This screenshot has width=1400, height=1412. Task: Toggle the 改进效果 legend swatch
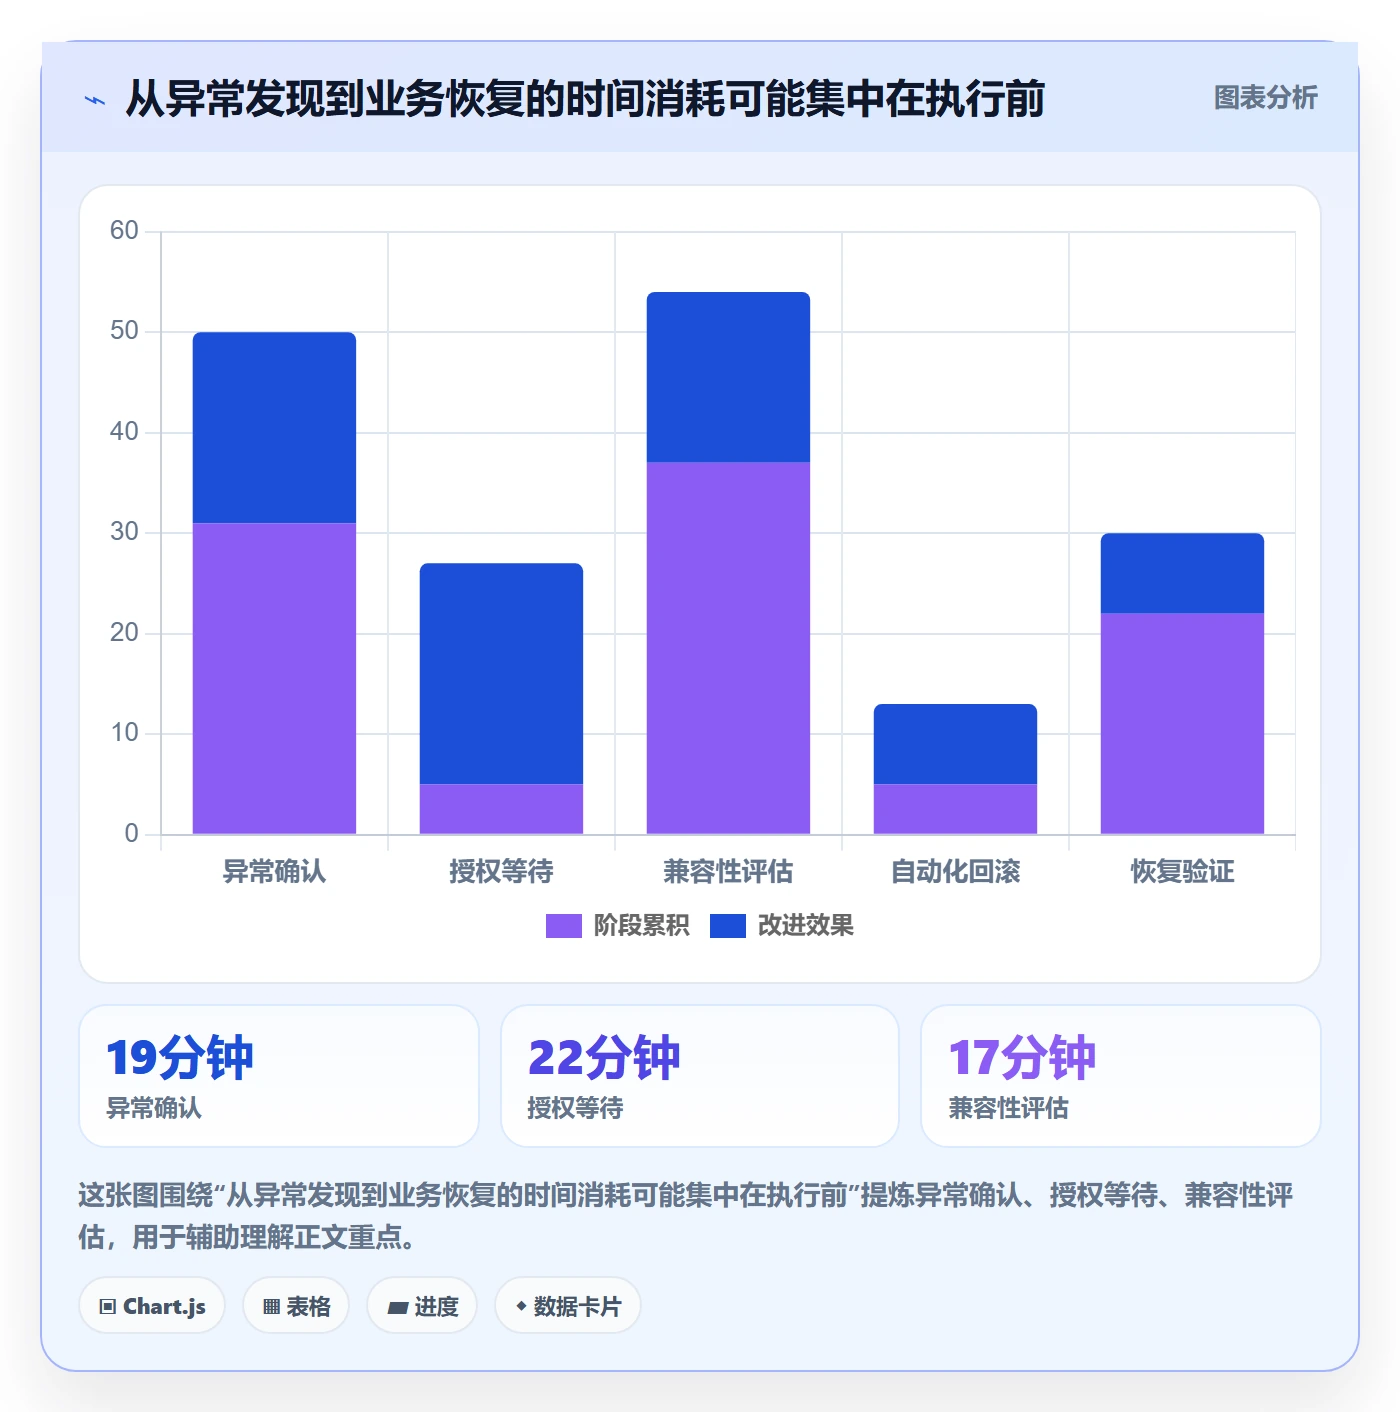[x=727, y=926]
